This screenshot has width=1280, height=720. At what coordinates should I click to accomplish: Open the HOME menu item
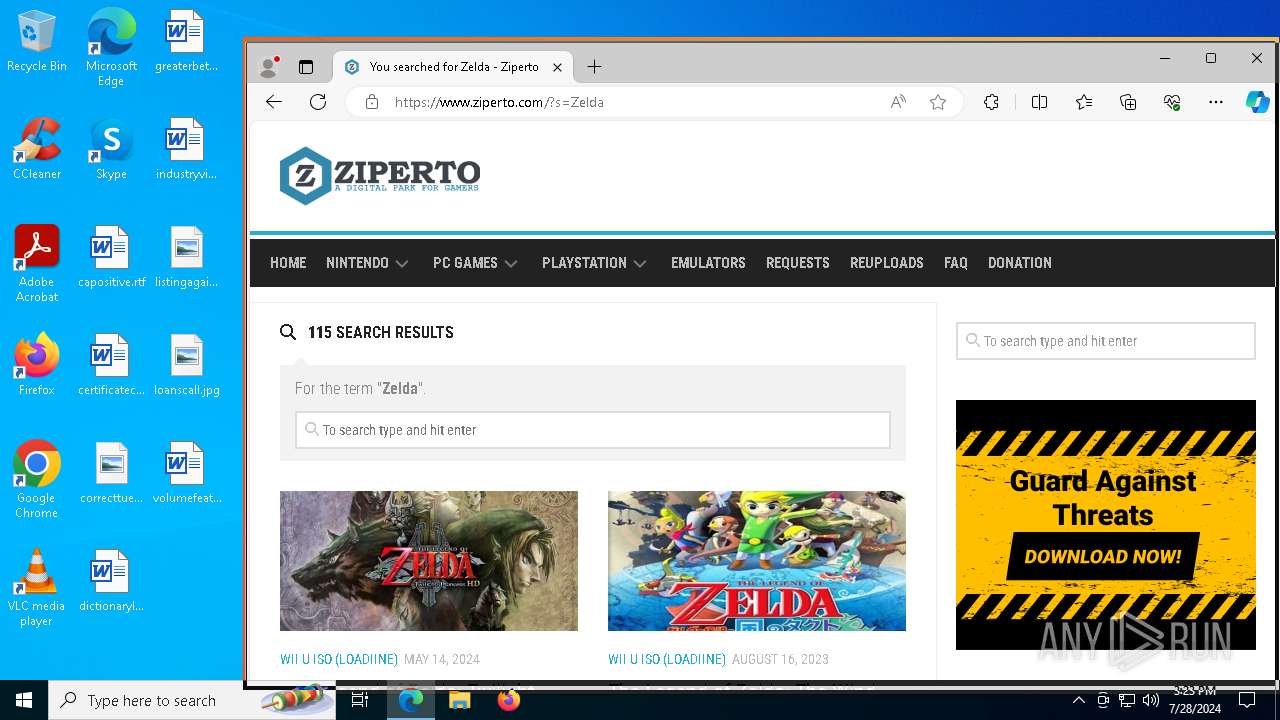(x=288, y=263)
